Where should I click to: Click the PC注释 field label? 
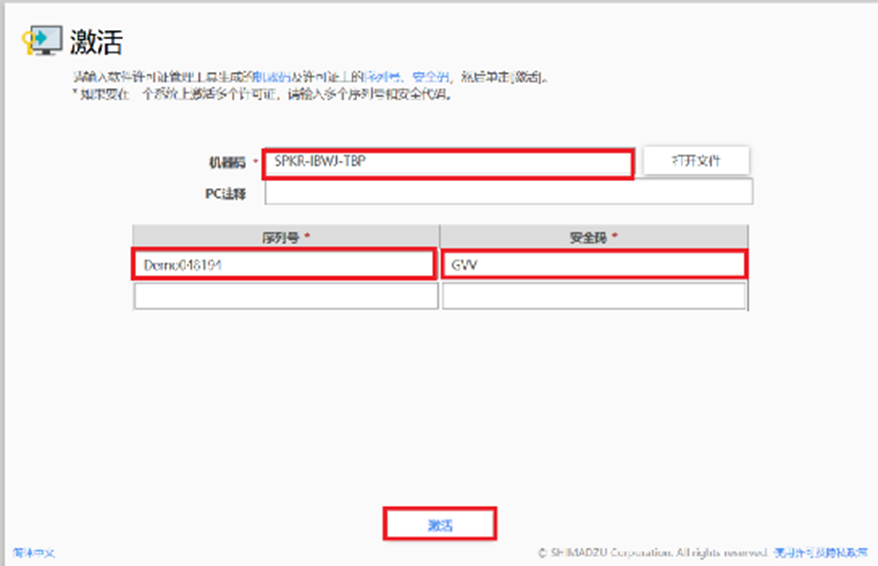point(225,192)
